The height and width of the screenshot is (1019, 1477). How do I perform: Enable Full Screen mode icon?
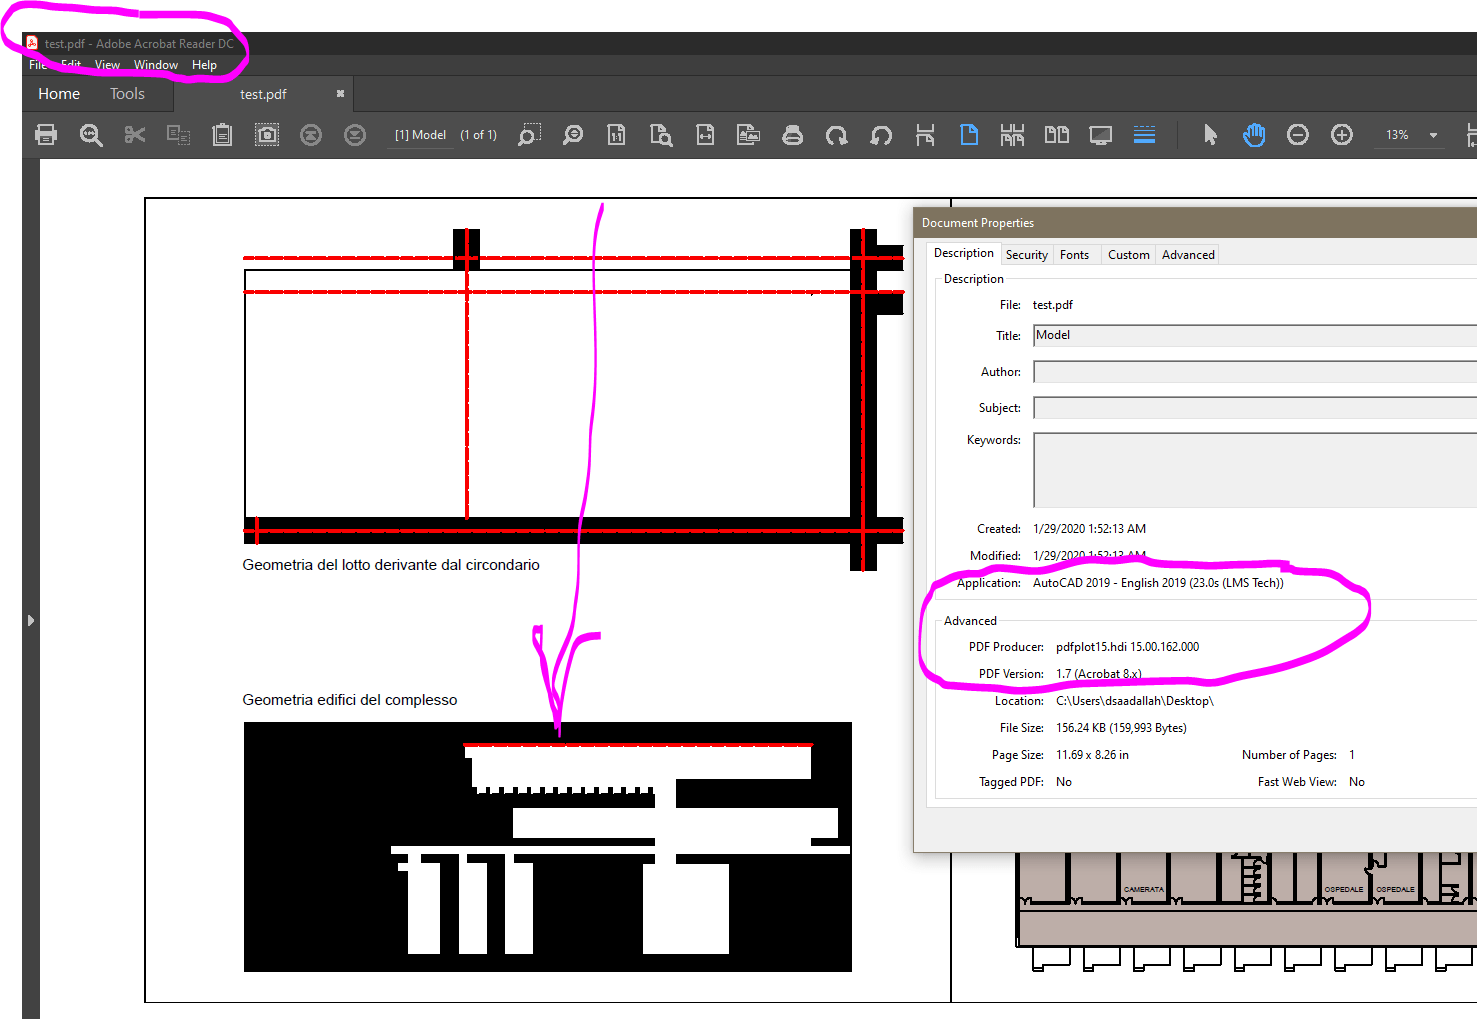(1100, 134)
